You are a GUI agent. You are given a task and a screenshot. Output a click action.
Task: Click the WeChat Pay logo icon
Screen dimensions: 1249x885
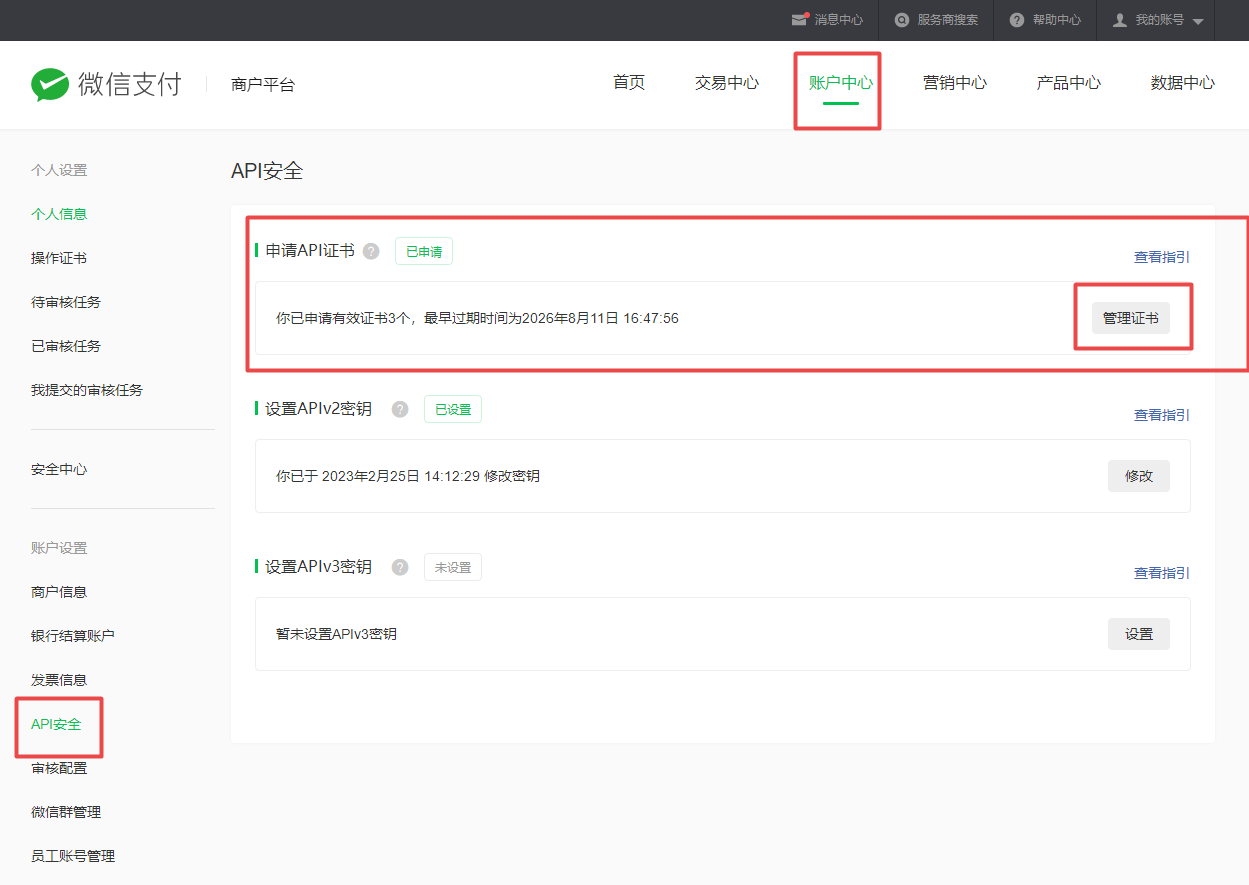pos(49,85)
